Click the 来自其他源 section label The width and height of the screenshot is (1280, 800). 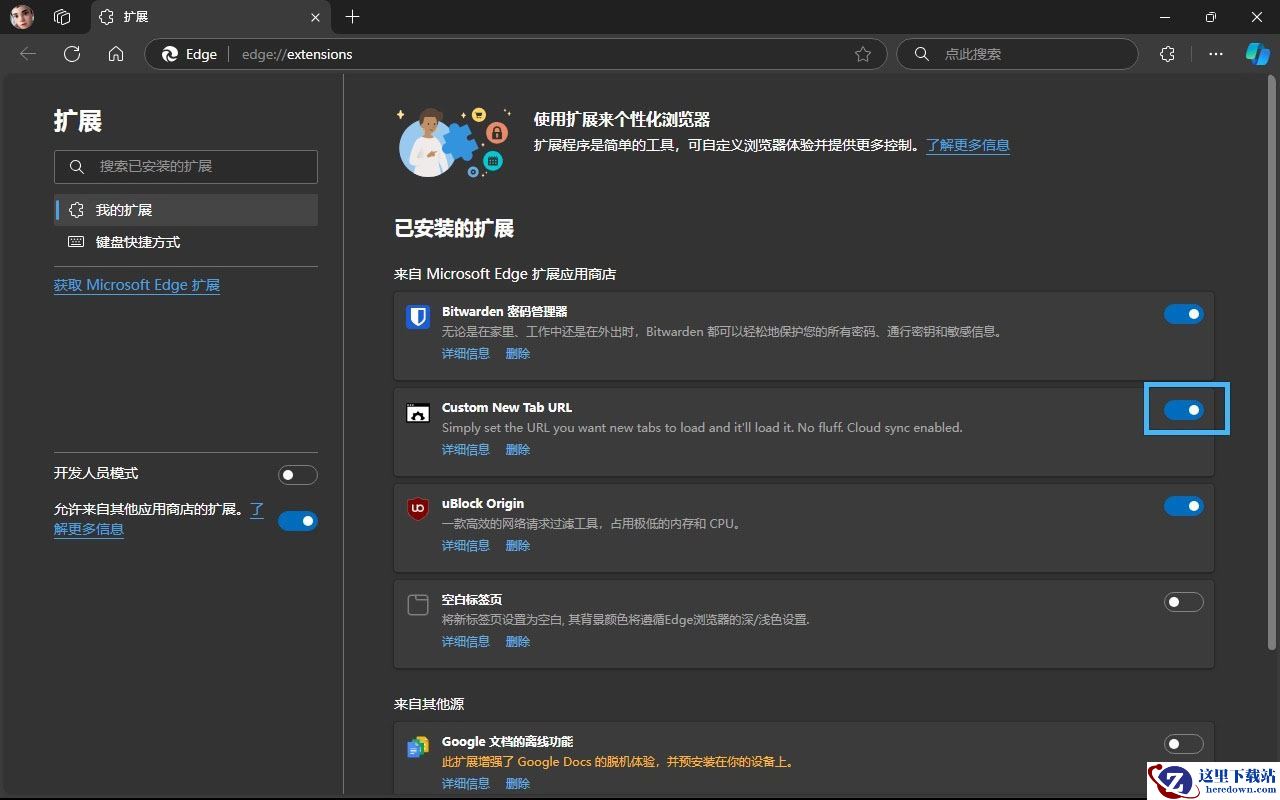(429, 704)
